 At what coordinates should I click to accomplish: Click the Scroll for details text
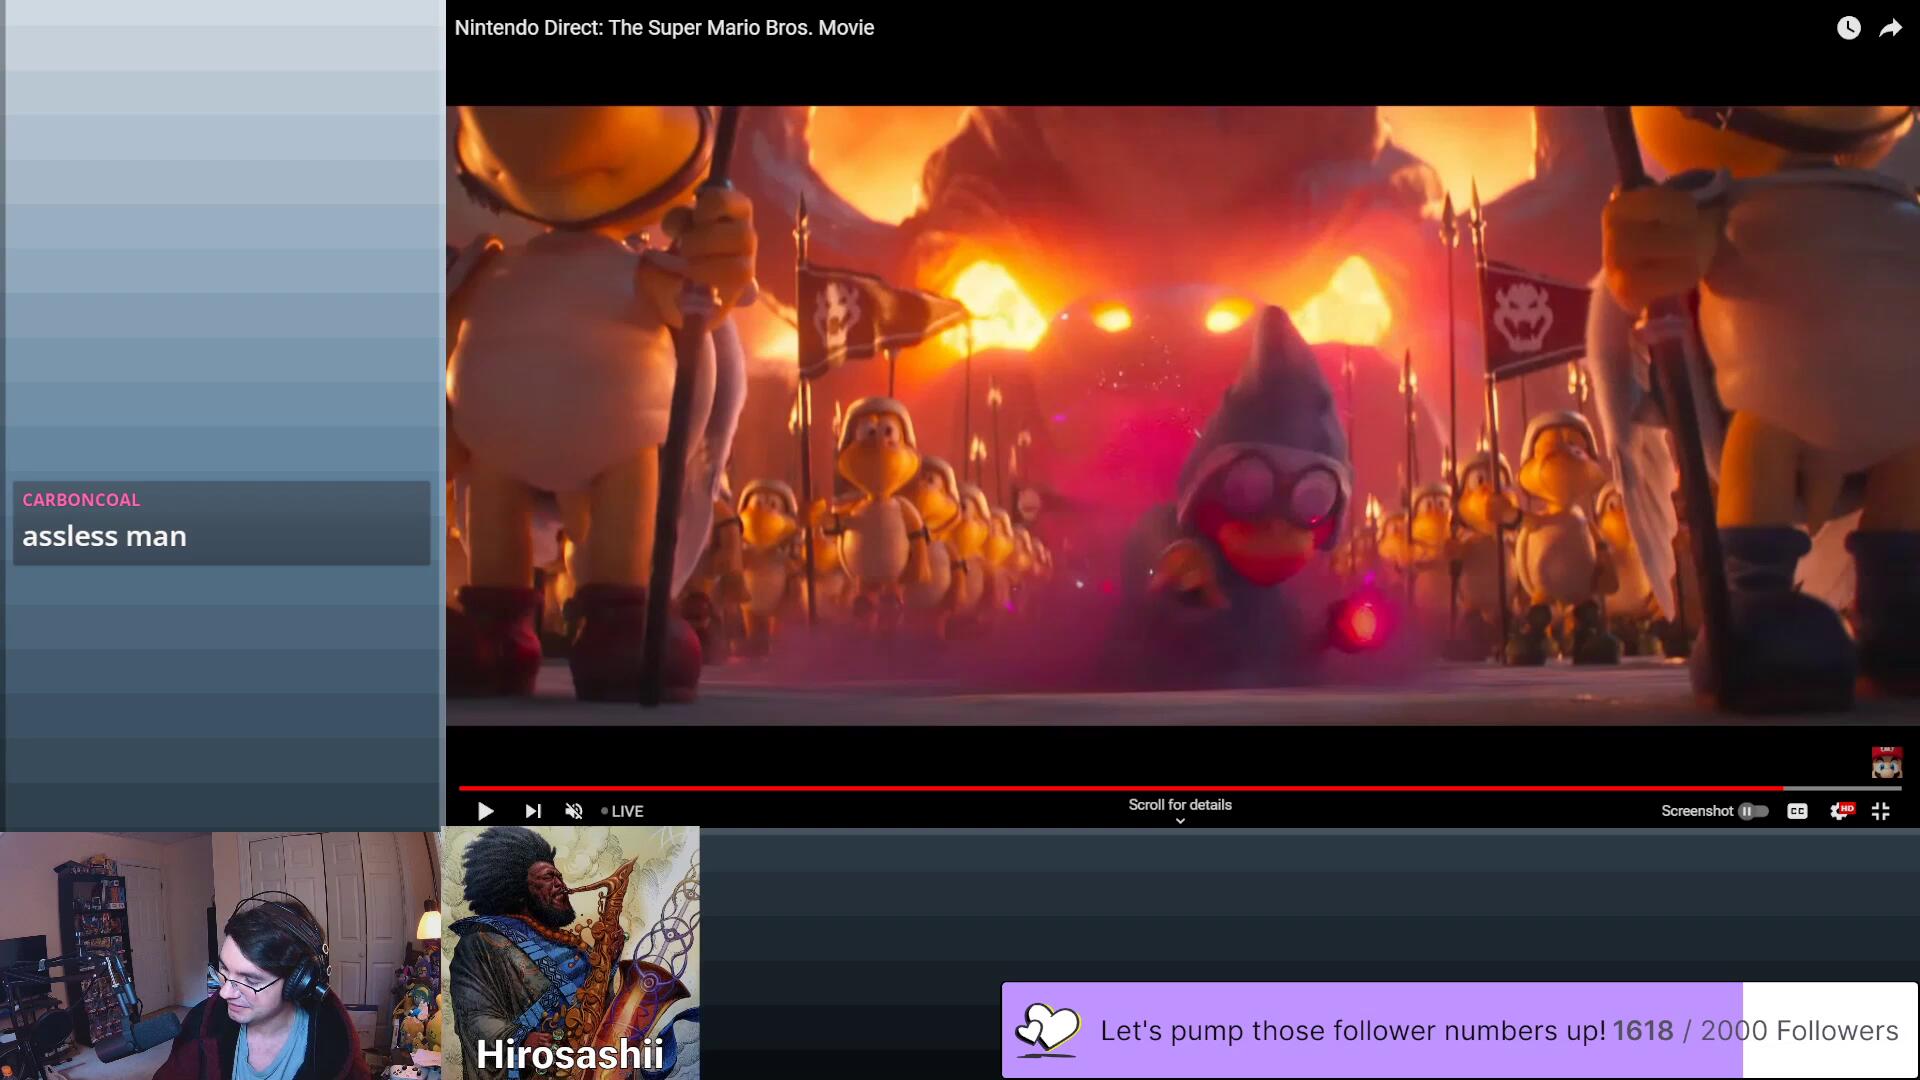click(x=1180, y=804)
